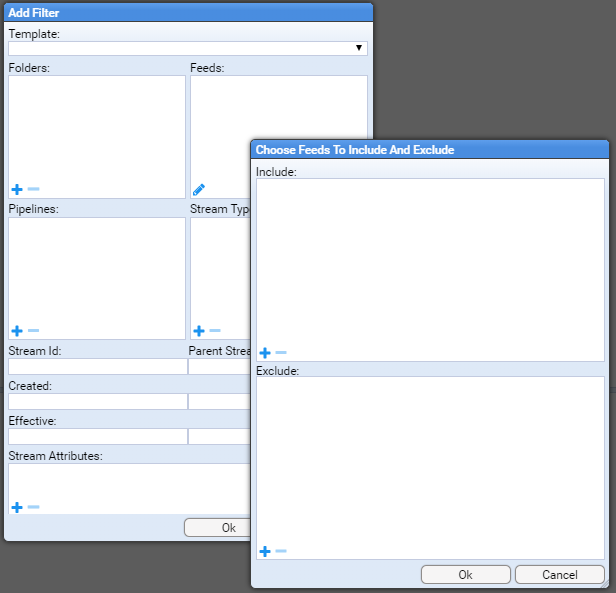
Task: Add a feed to the Exclude list
Action: click(x=265, y=551)
